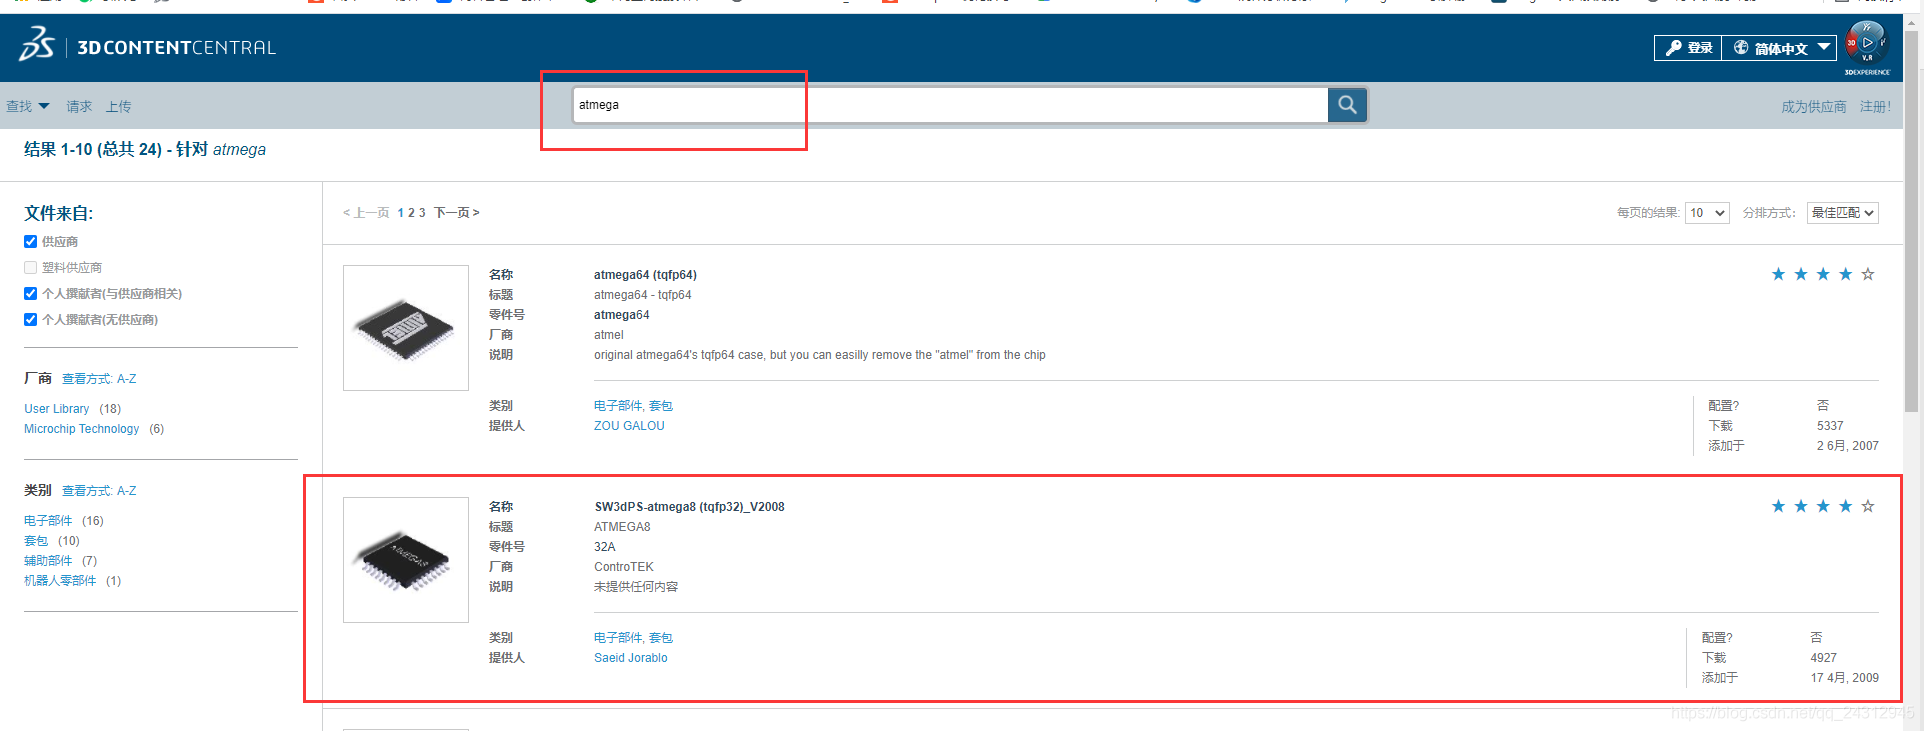Open the 请求 menu item
1924x731 pixels.
tap(79, 106)
